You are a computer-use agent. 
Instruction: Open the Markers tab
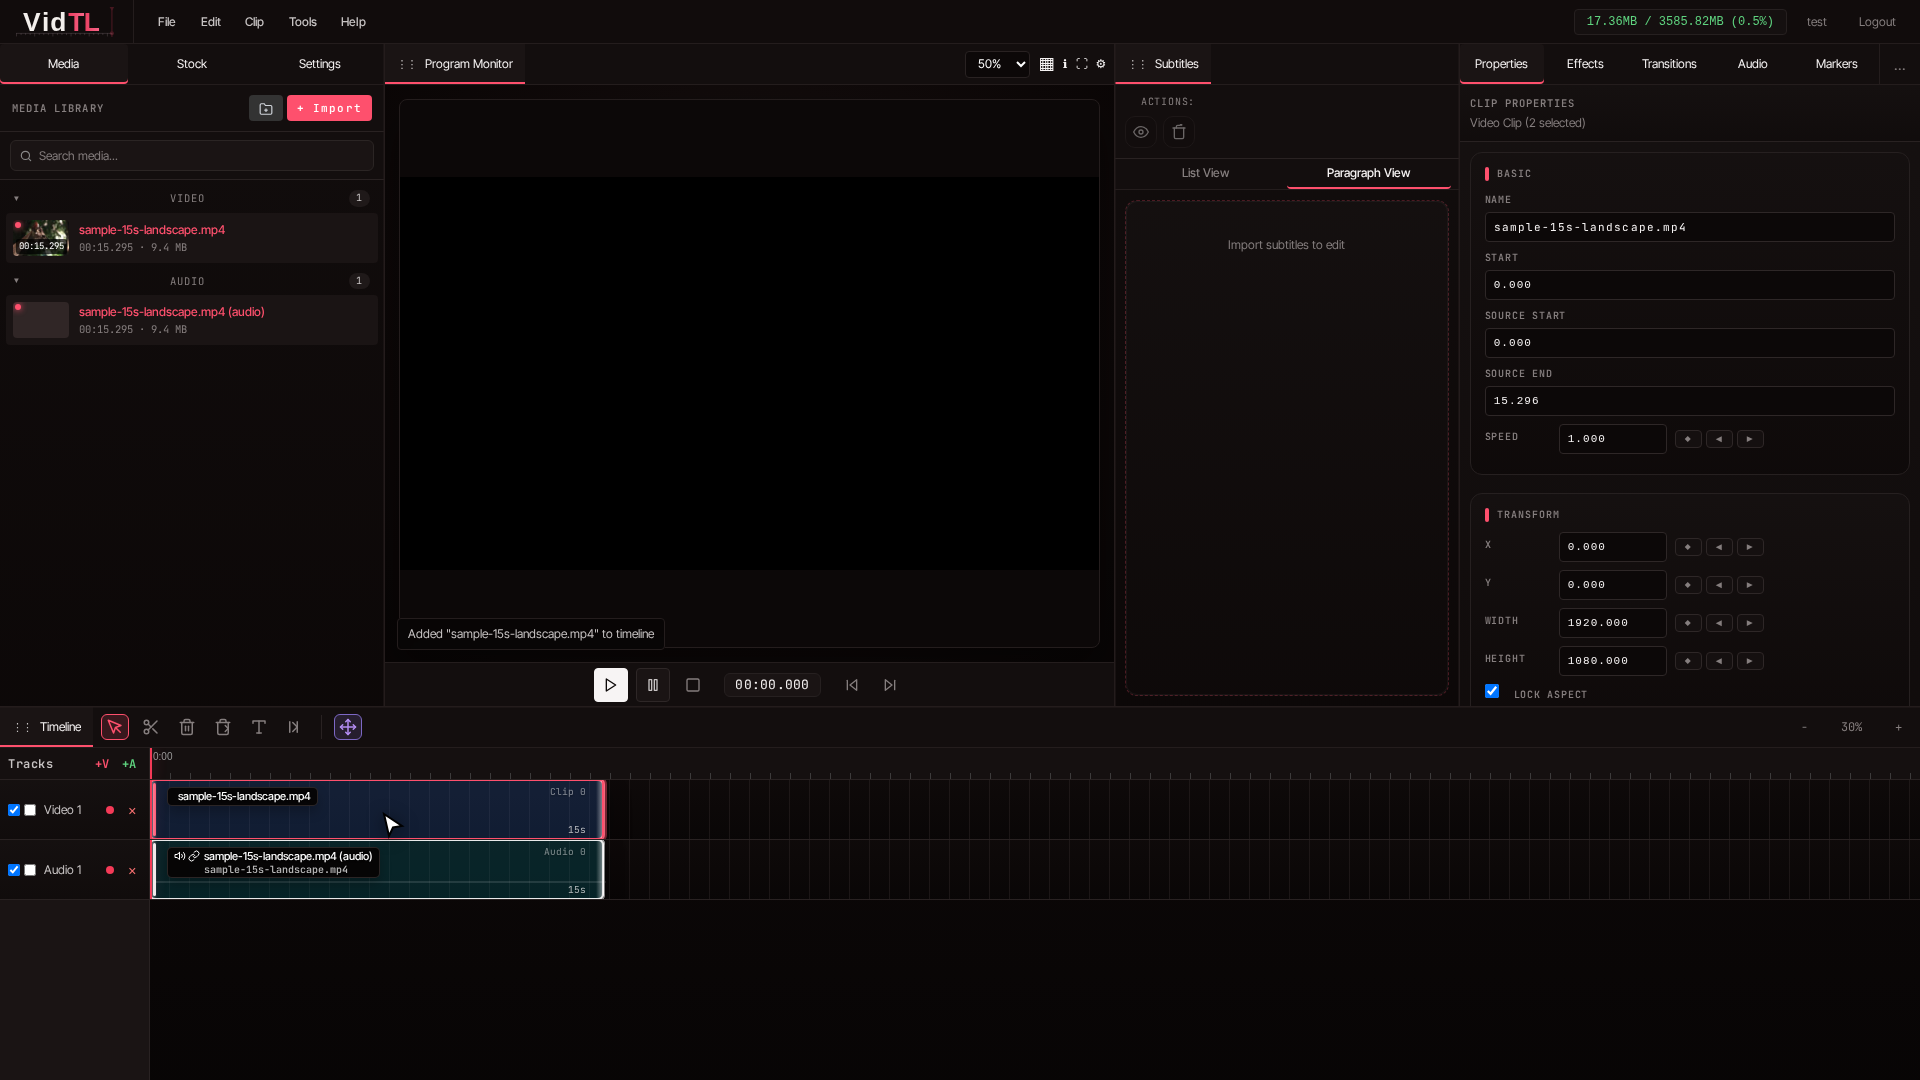point(1837,64)
